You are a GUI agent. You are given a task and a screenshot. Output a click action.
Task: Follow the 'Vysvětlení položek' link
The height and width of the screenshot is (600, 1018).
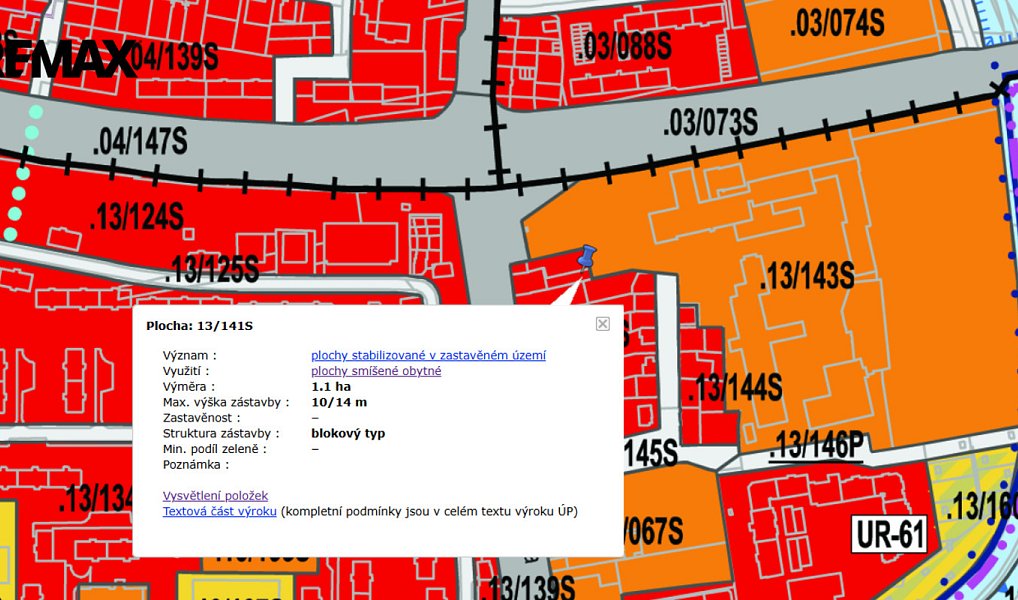click(x=216, y=495)
